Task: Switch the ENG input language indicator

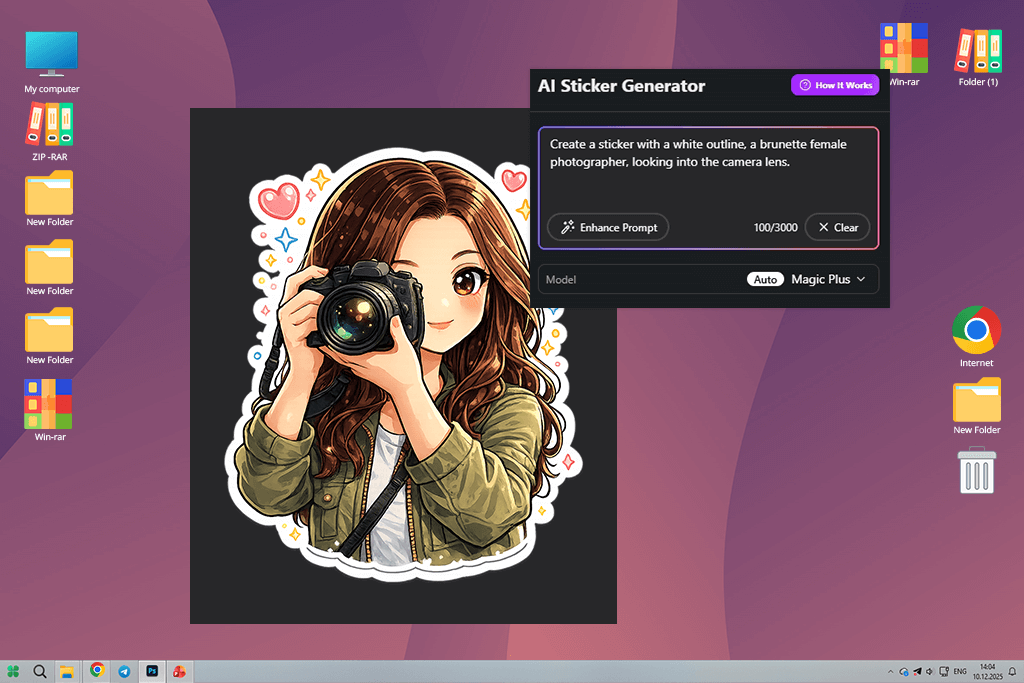Action: coord(960,671)
